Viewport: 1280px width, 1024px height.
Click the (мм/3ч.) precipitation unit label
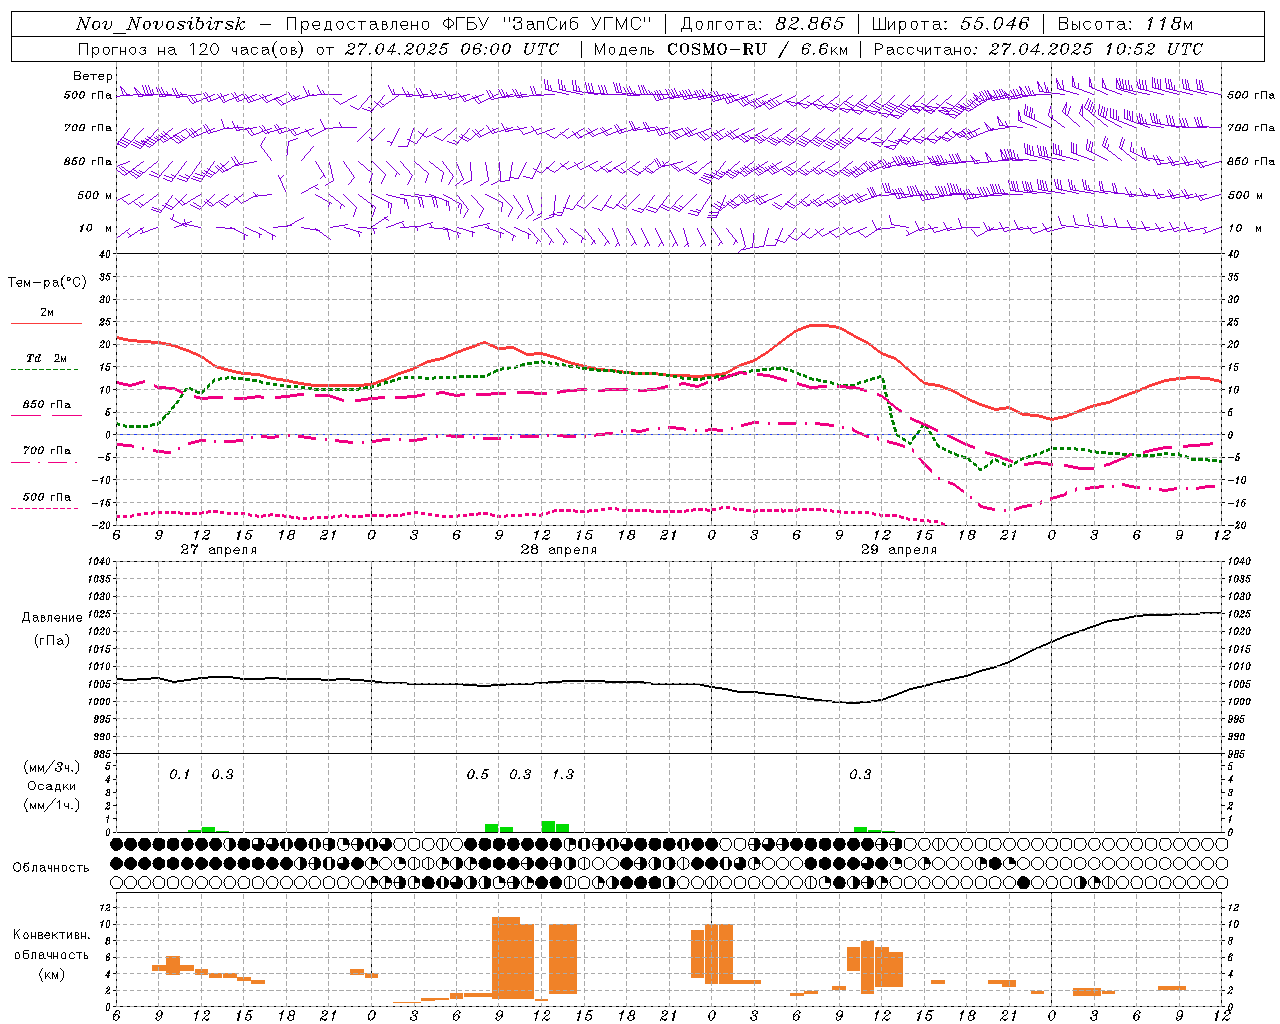(52, 768)
